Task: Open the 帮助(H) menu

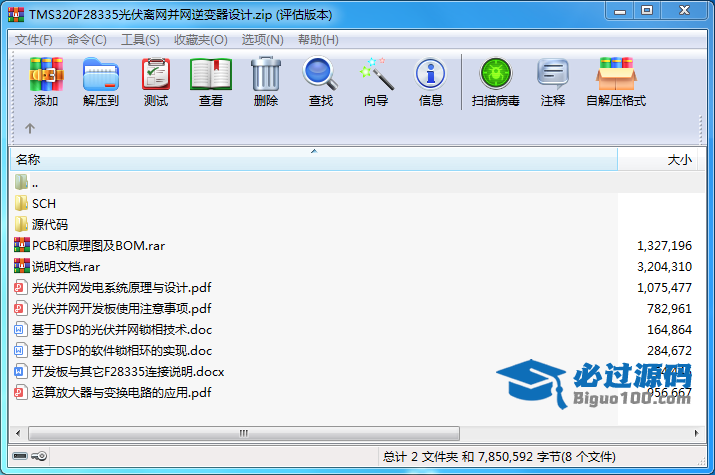Action: click(318, 40)
